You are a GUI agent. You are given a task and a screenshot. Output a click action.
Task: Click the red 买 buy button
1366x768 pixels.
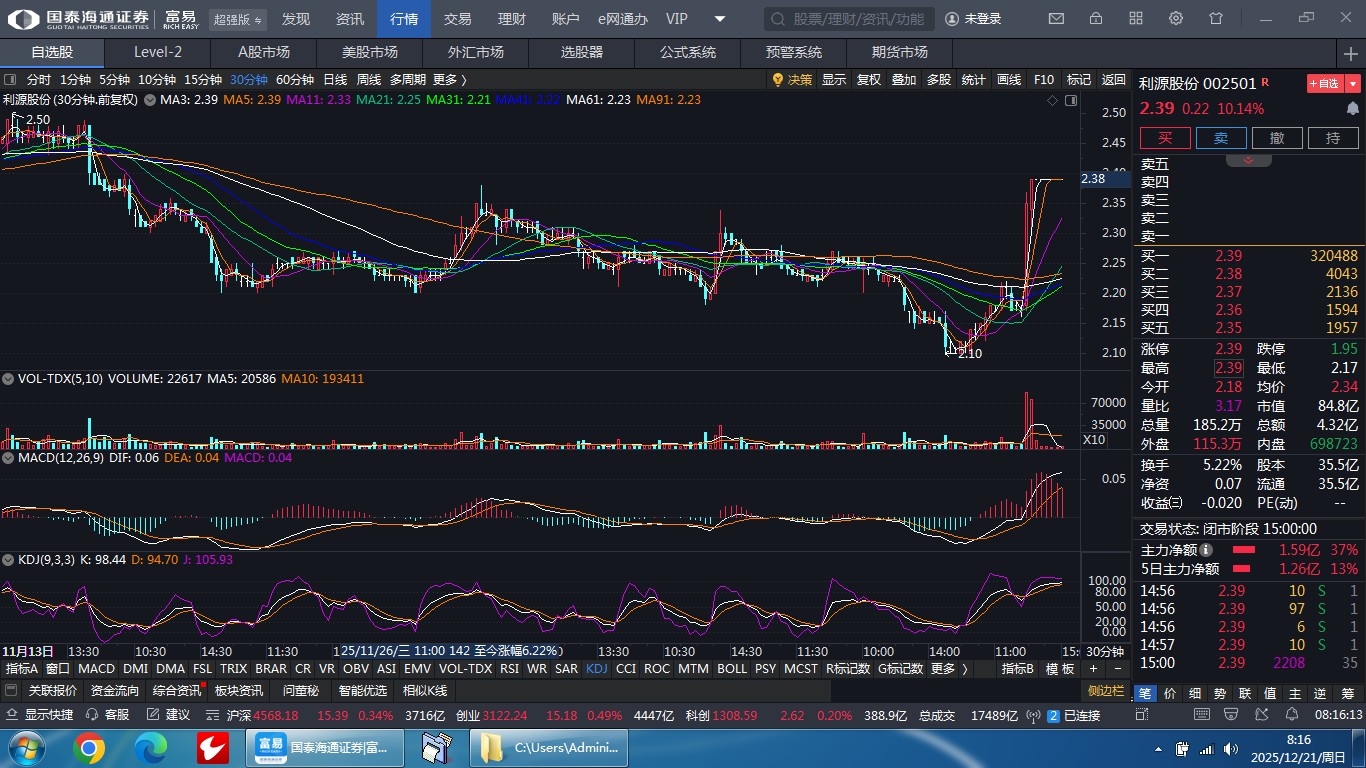click(x=1165, y=138)
